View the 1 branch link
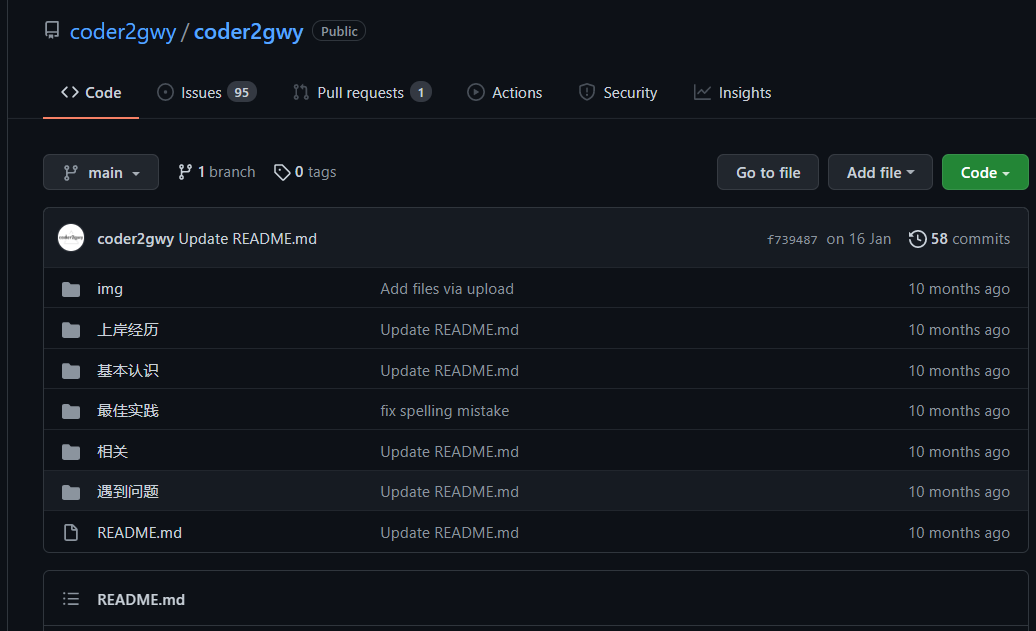 [x=217, y=172]
